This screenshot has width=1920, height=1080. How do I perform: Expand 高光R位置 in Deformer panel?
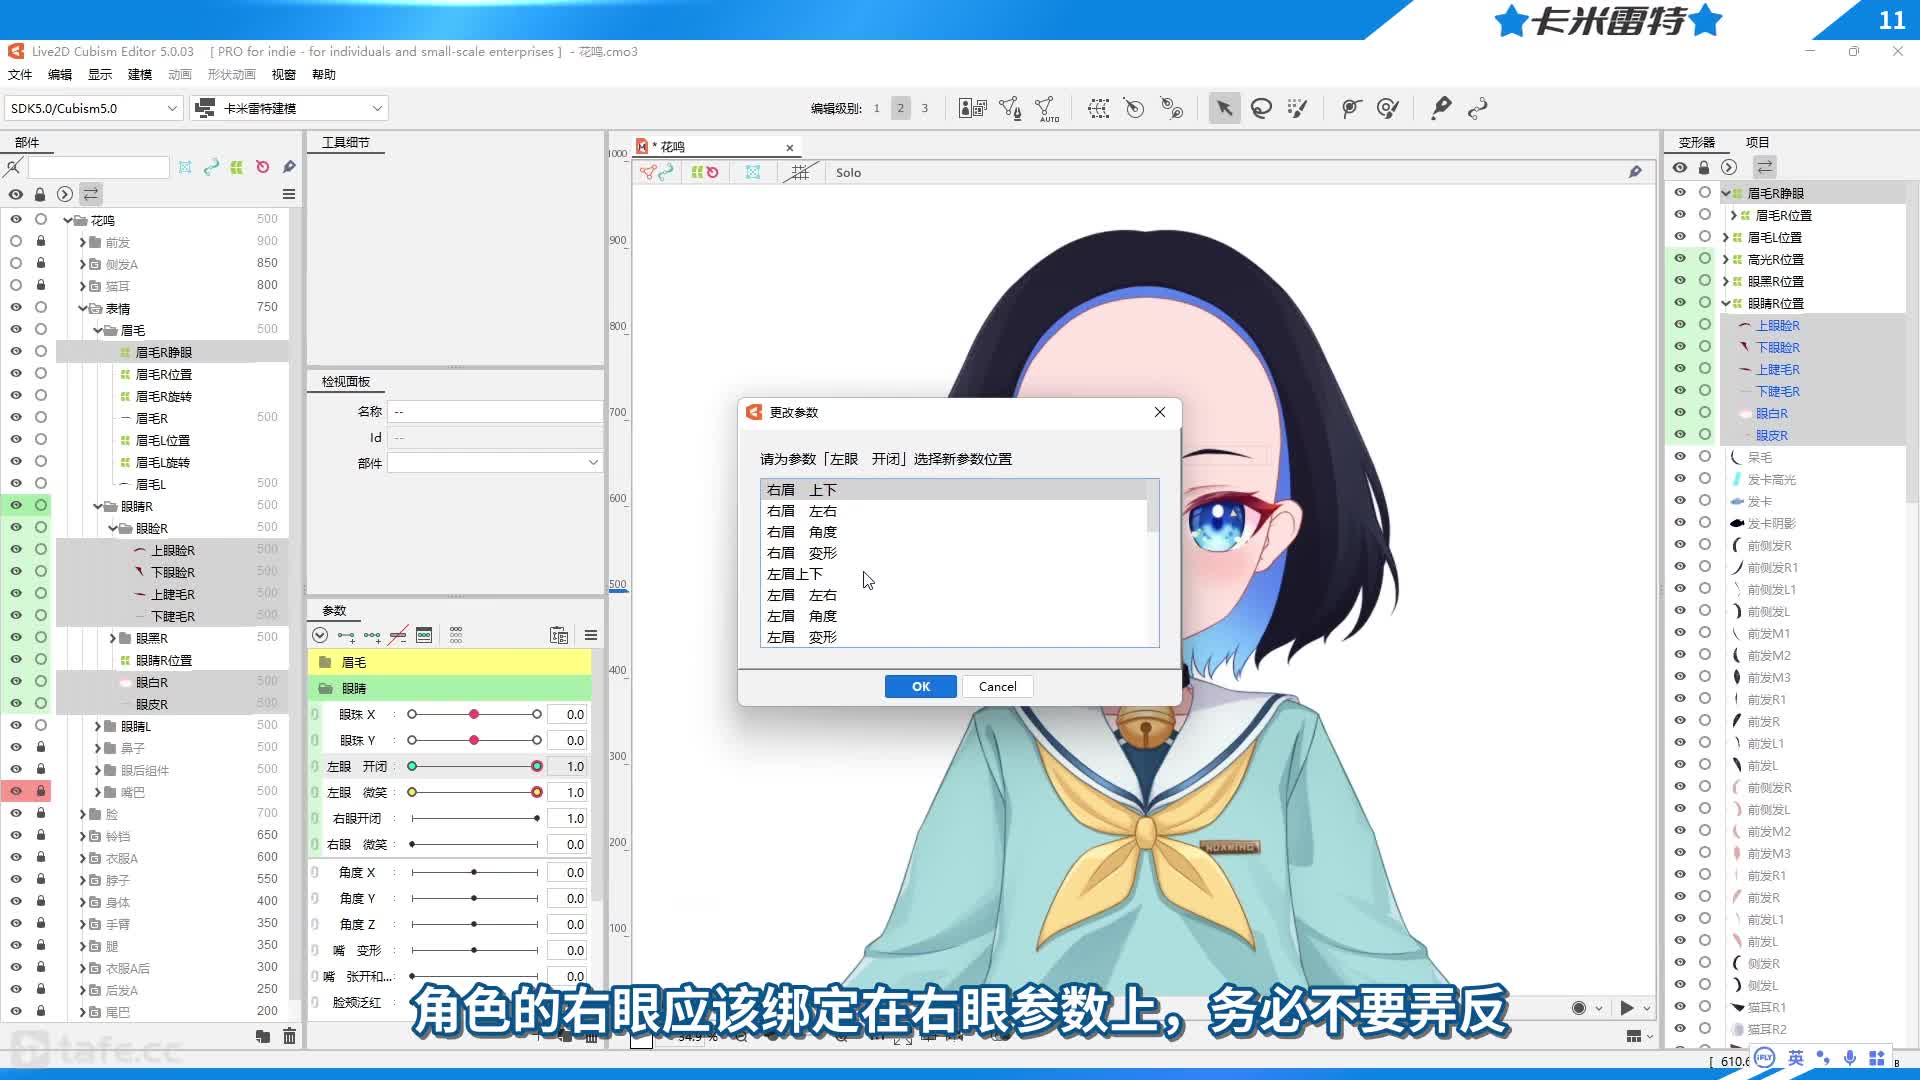click(x=1726, y=259)
